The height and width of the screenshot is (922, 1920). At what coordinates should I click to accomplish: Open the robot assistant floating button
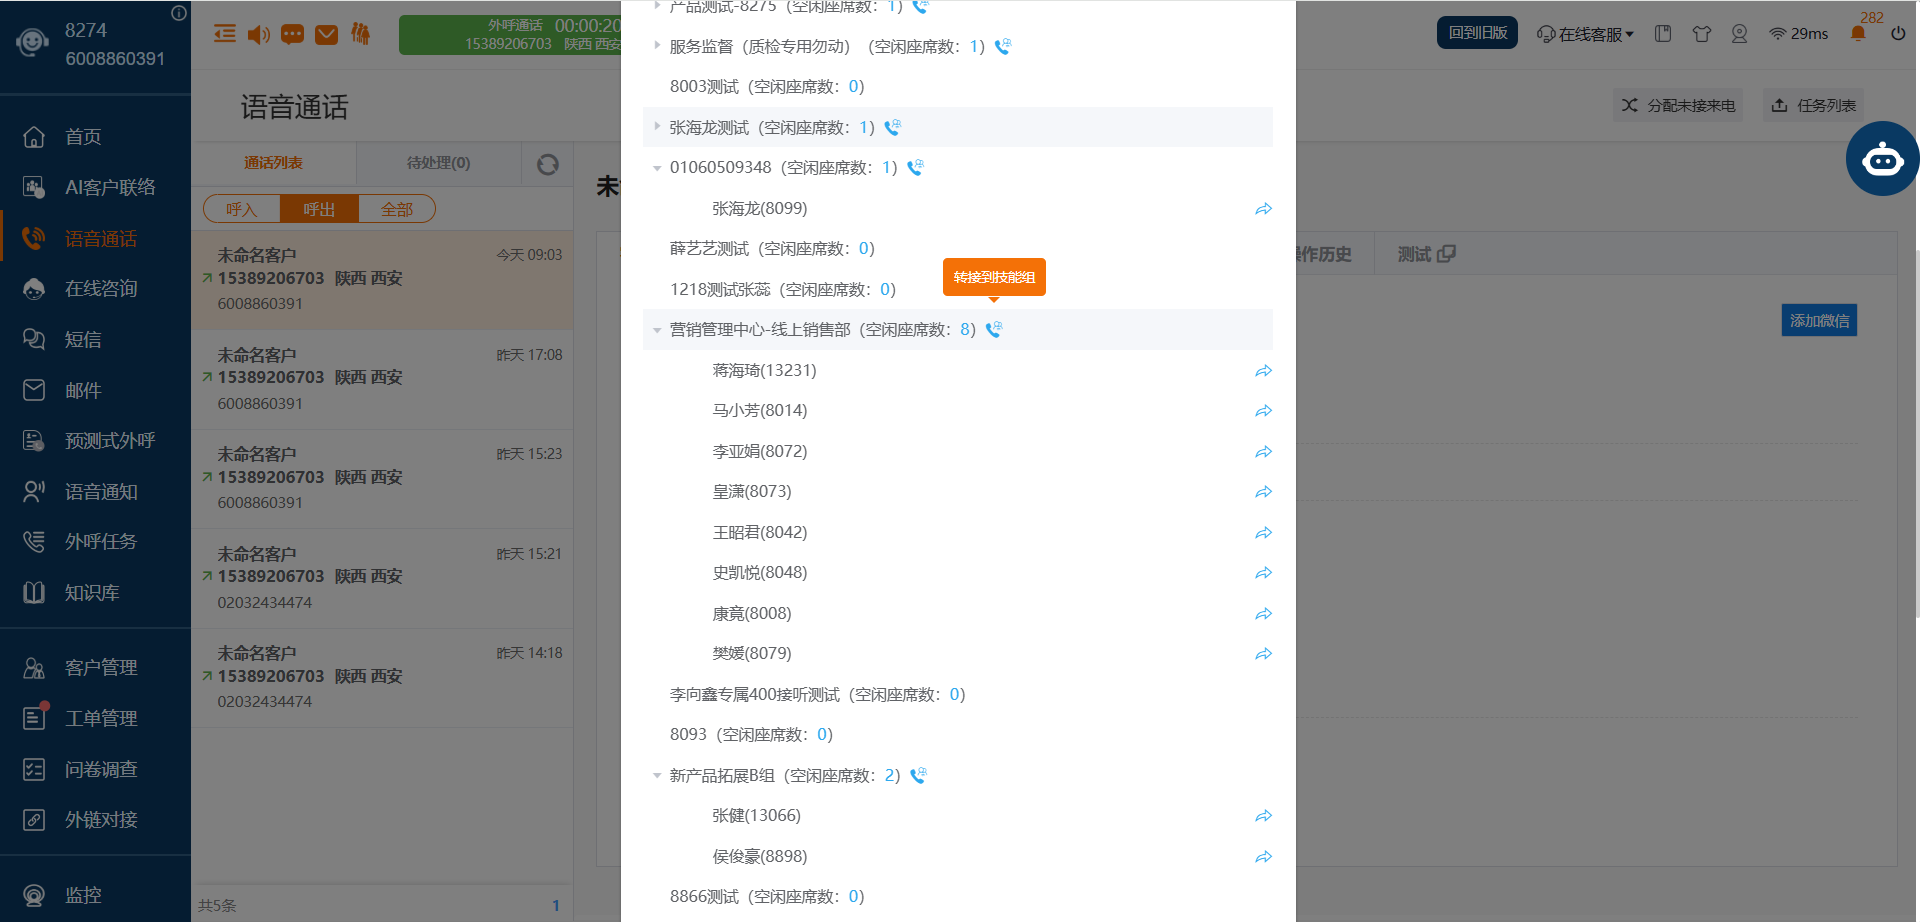coord(1881,159)
